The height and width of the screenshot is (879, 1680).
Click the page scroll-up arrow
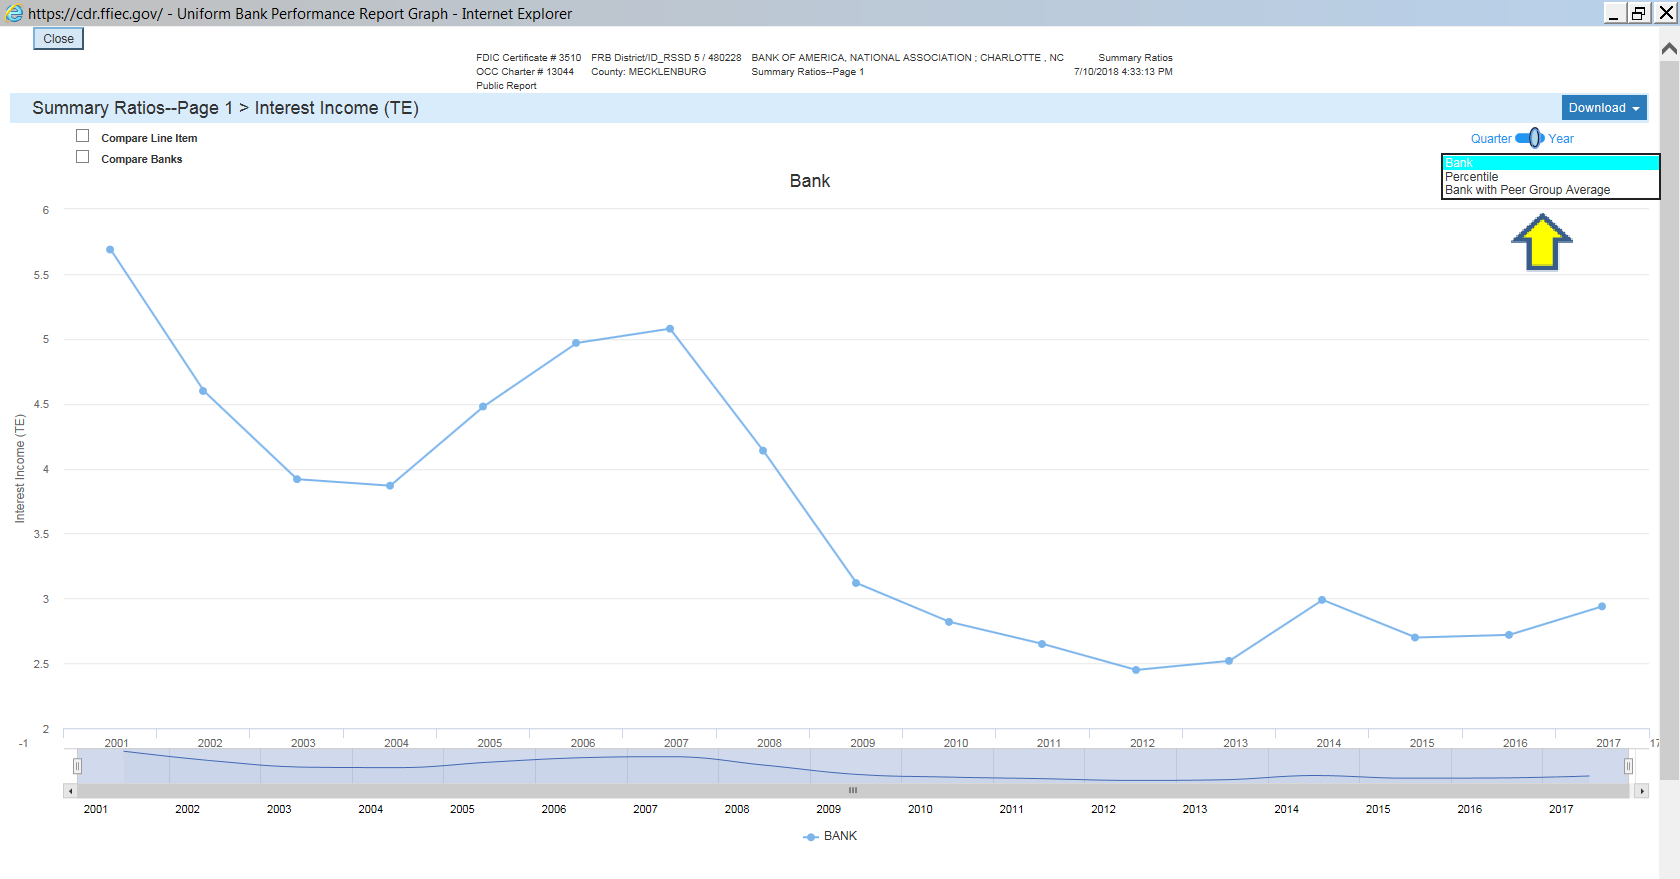coord(1669,48)
